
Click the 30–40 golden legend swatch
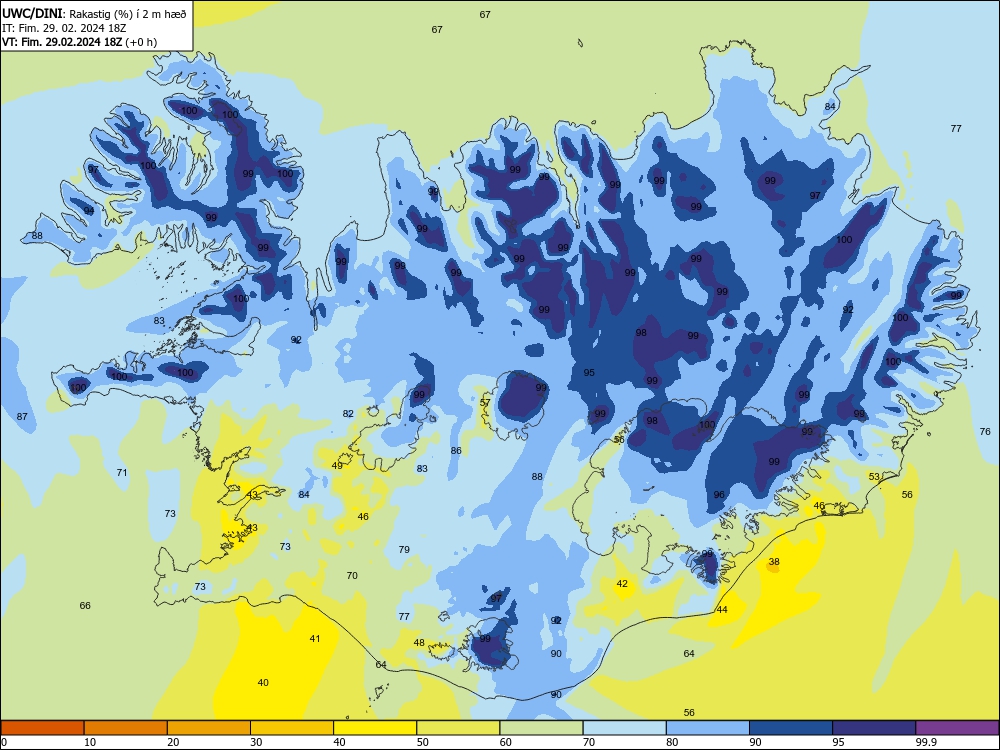[x=292, y=728]
